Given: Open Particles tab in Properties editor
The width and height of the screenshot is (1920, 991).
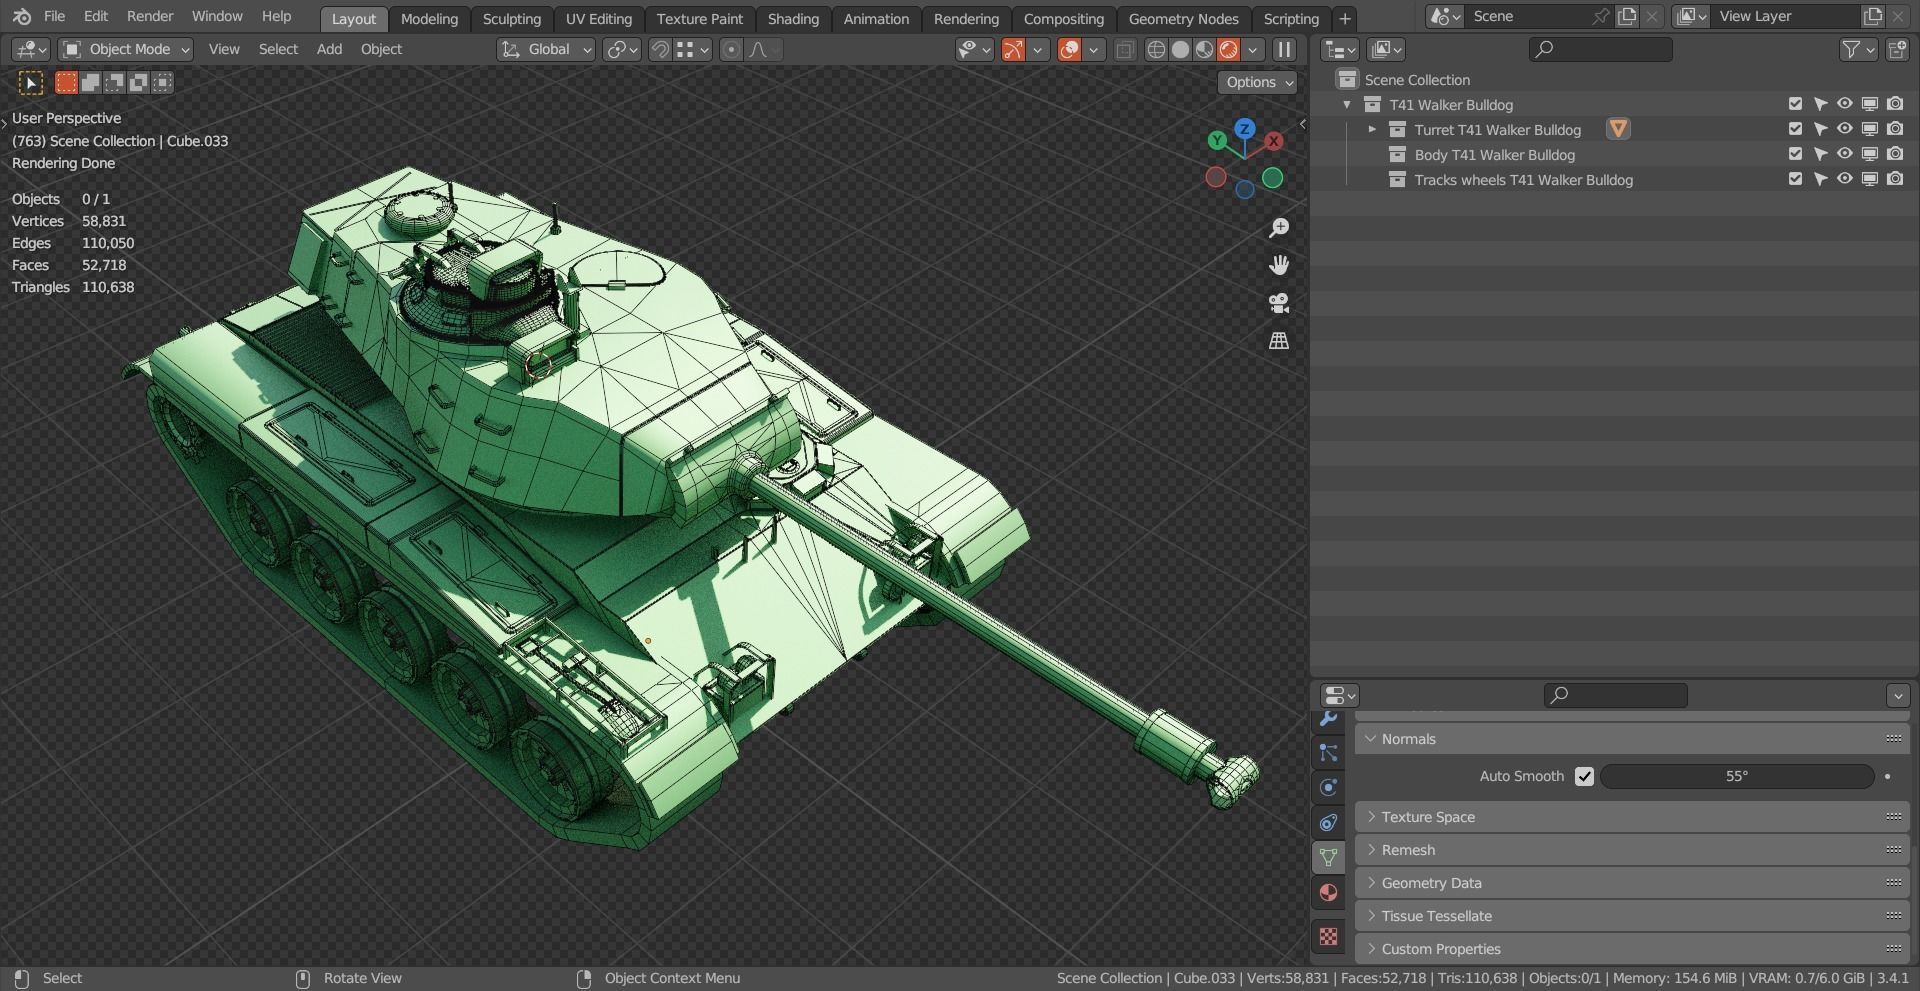Looking at the screenshot, I should [1328, 753].
